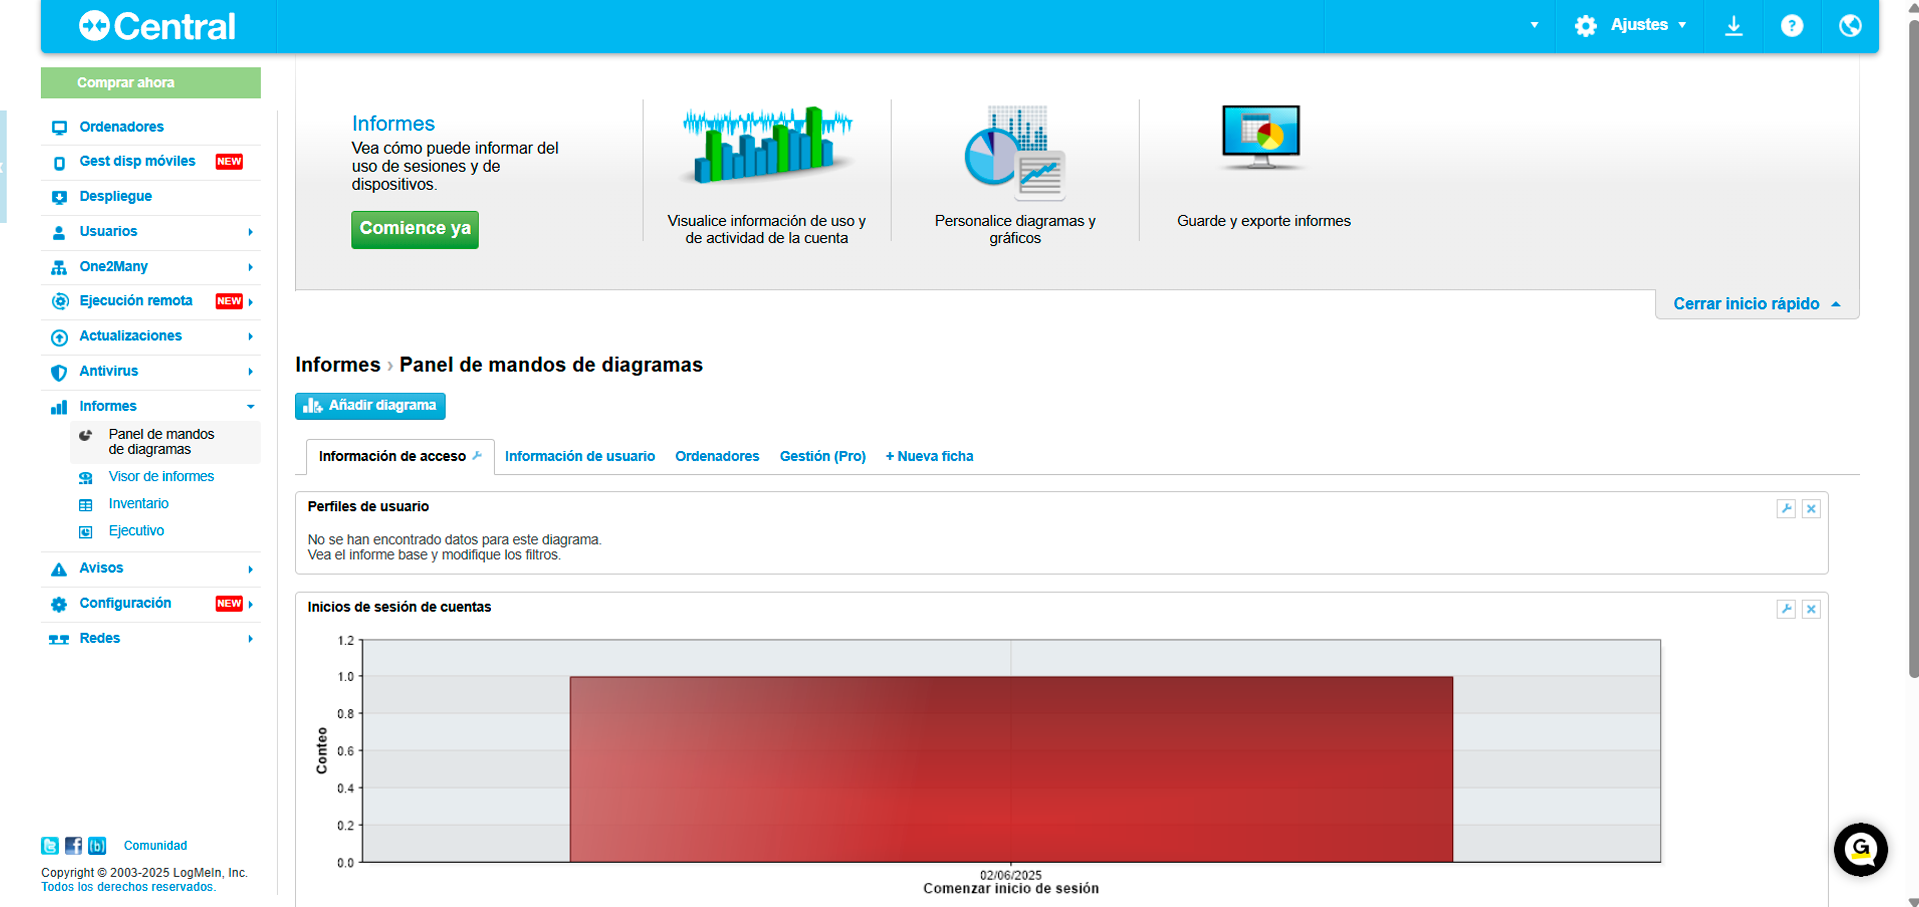Open the Ajustes gear icon
1919x907 pixels.
click(x=1585, y=25)
